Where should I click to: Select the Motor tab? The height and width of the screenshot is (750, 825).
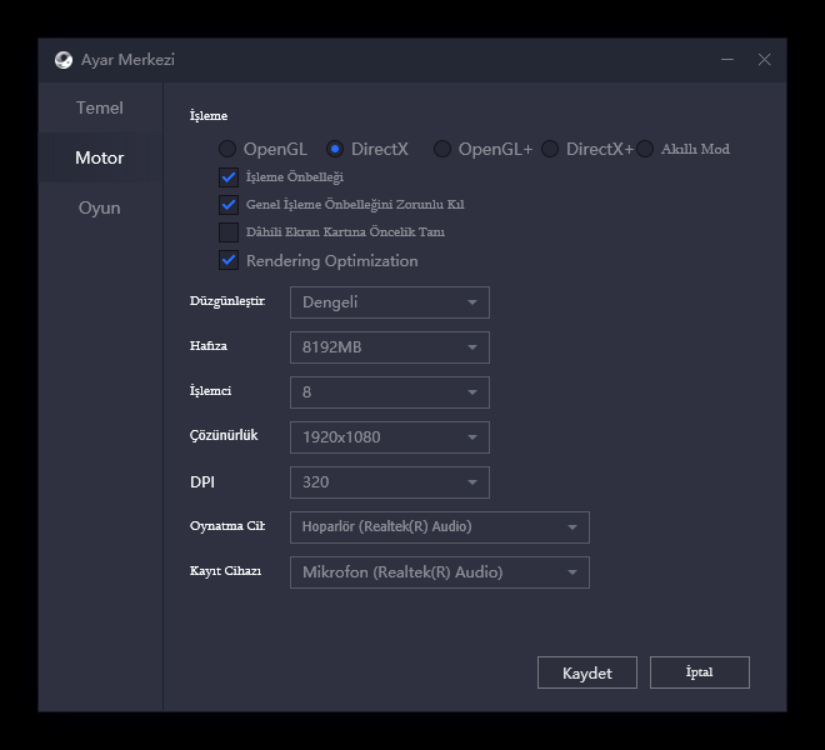tap(99, 157)
